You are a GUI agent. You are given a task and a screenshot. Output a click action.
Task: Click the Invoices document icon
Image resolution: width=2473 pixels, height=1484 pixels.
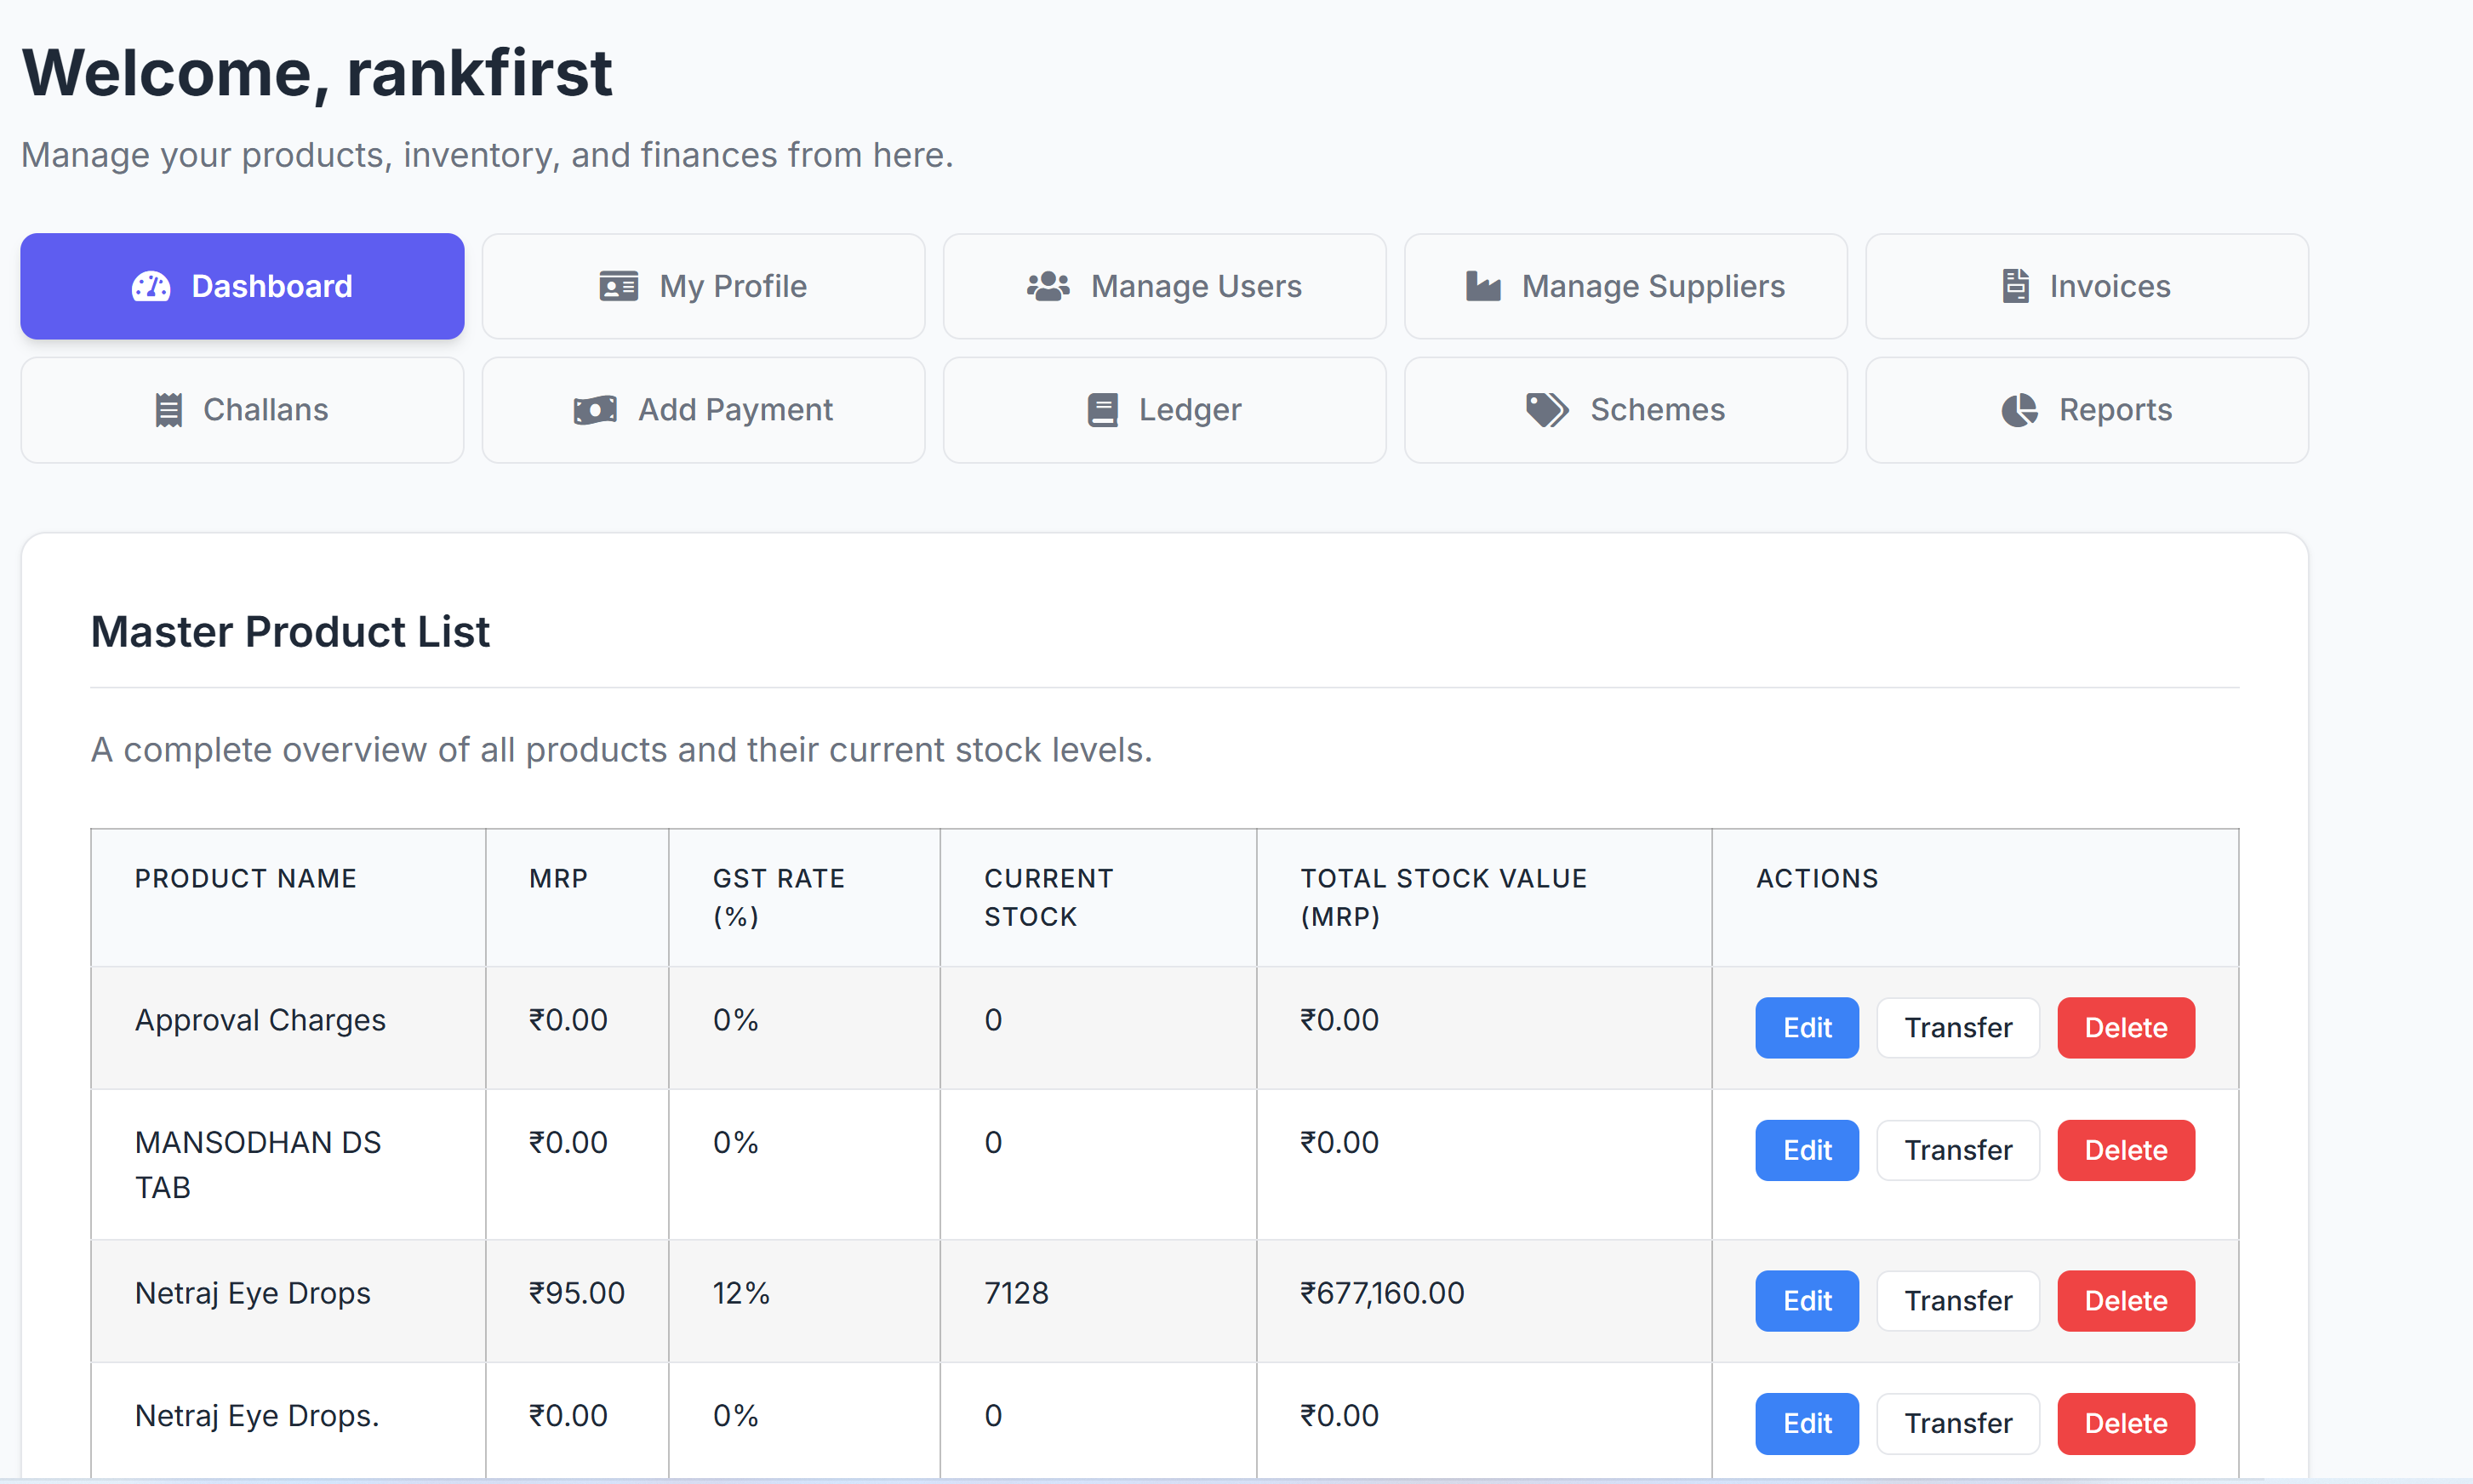(2015, 287)
